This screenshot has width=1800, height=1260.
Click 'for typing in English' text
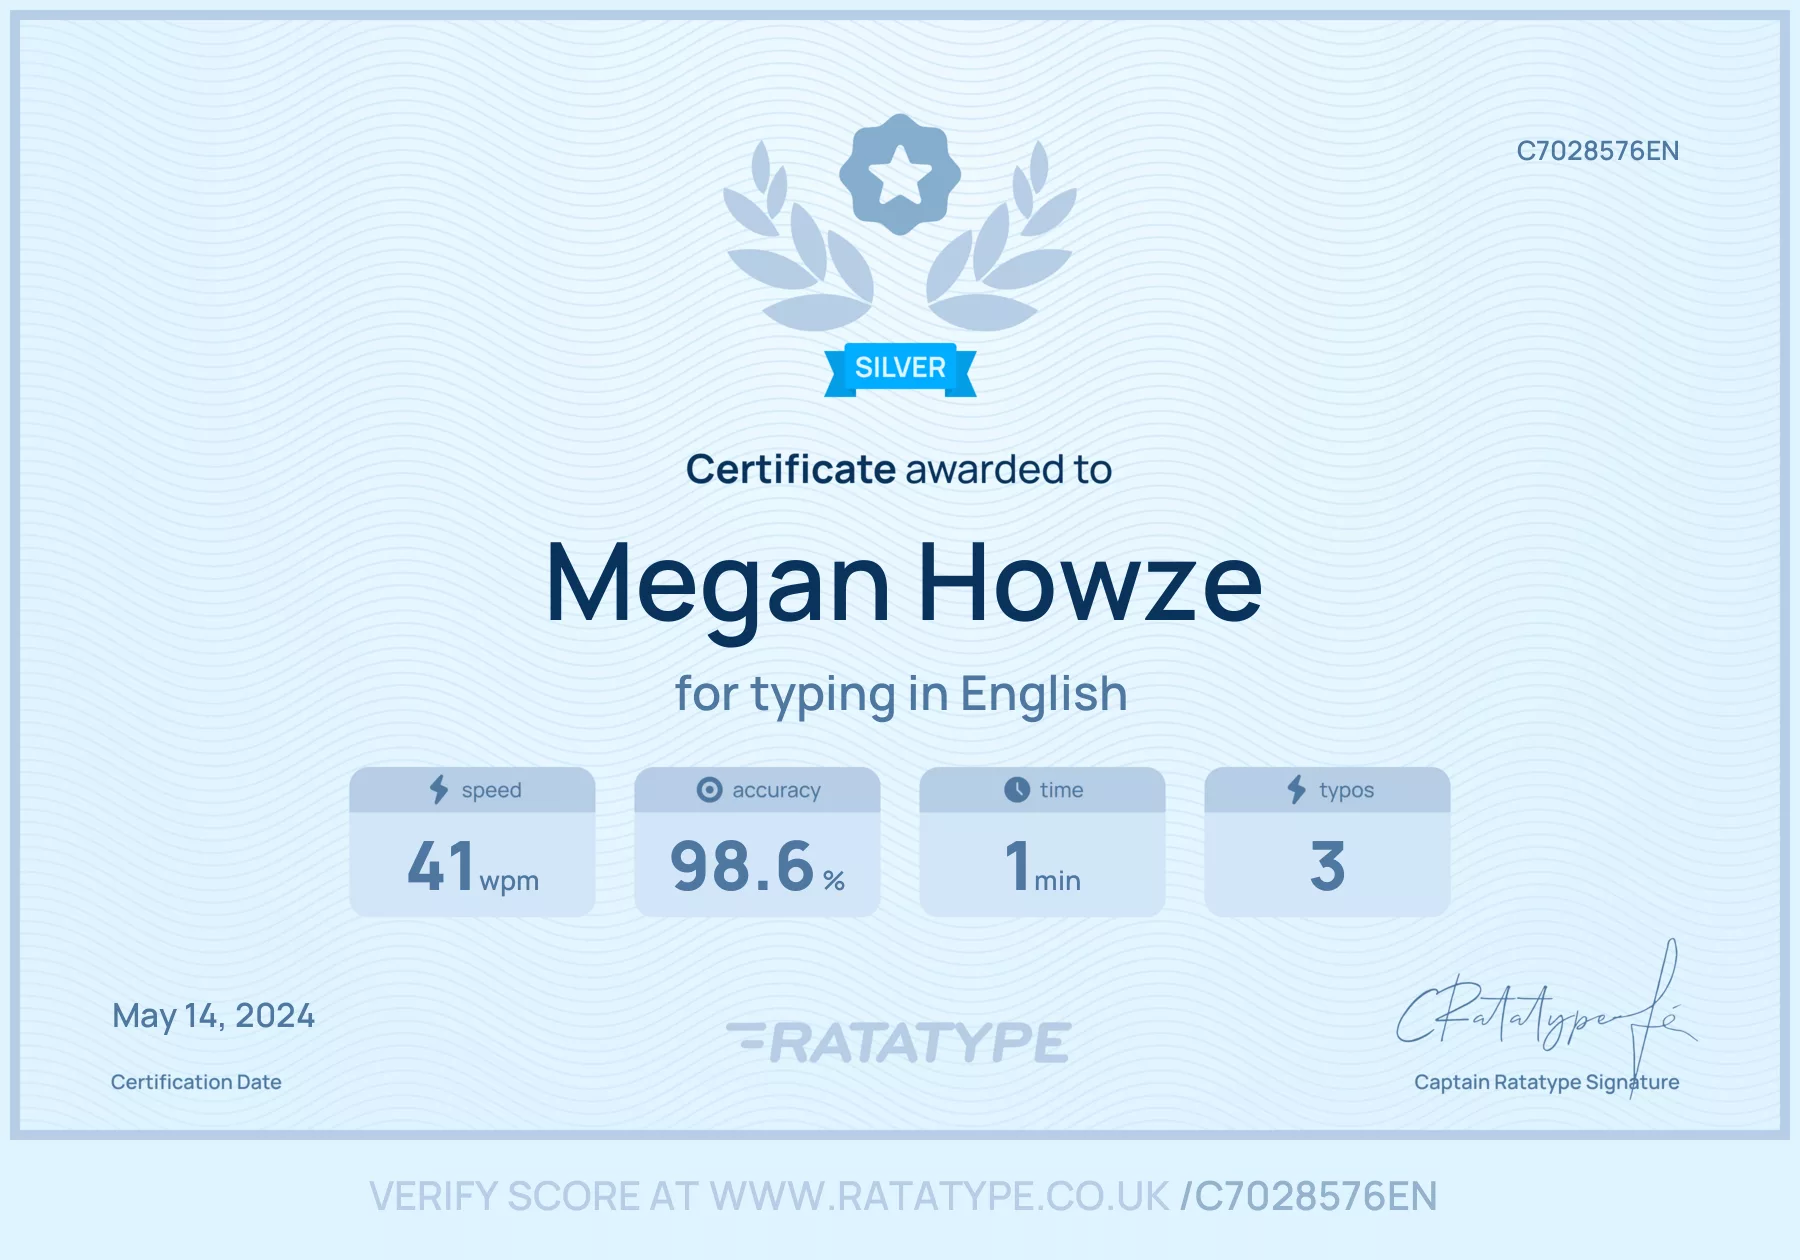click(901, 694)
